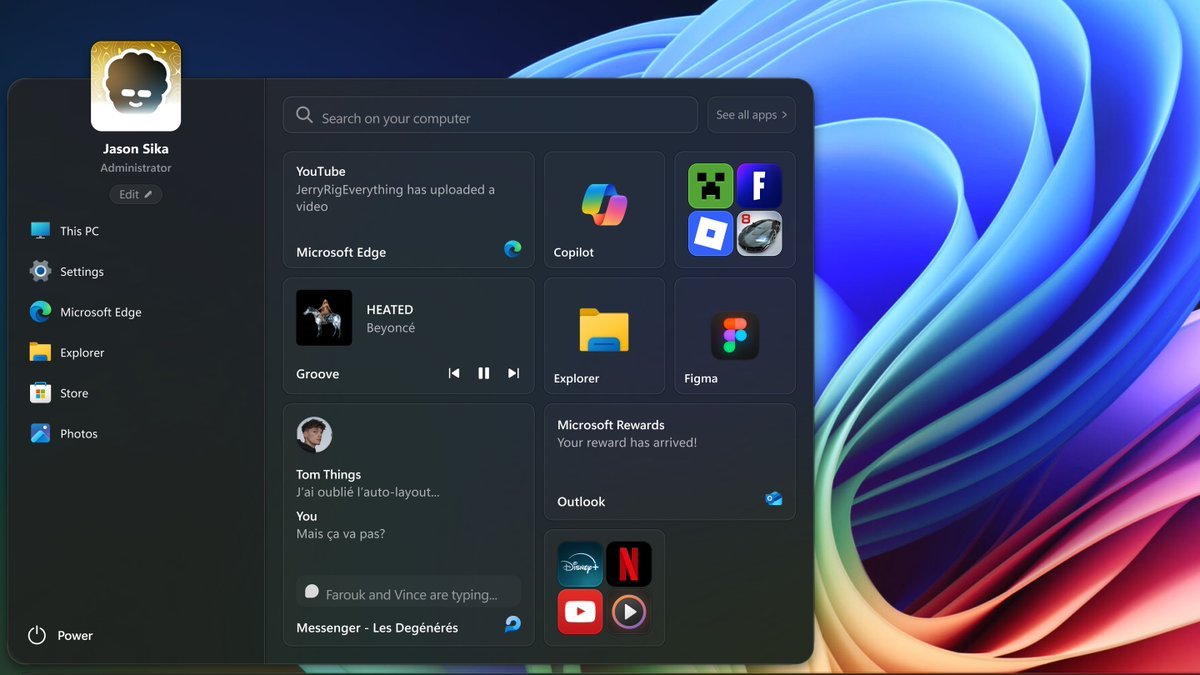Click the Outlook icon on Rewards tile

pyautogui.click(x=774, y=498)
